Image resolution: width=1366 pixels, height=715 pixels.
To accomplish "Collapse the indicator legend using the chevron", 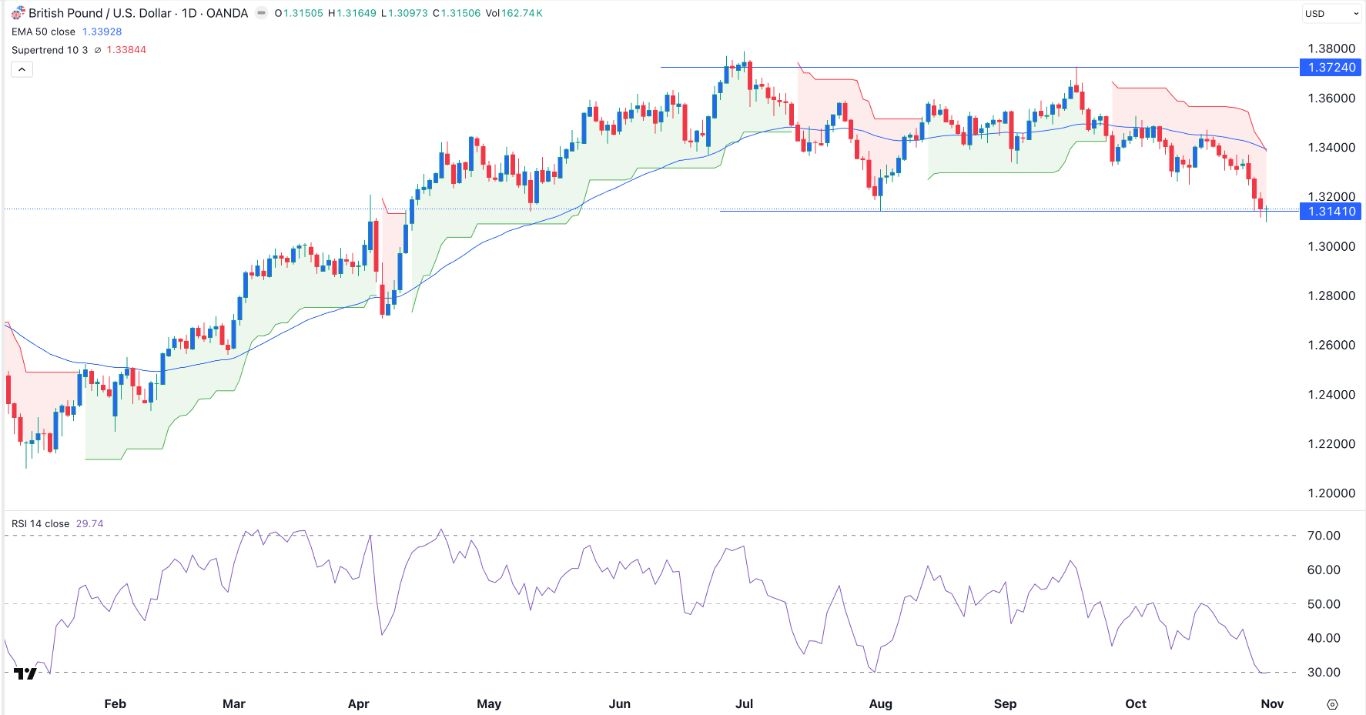I will pos(21,68).
